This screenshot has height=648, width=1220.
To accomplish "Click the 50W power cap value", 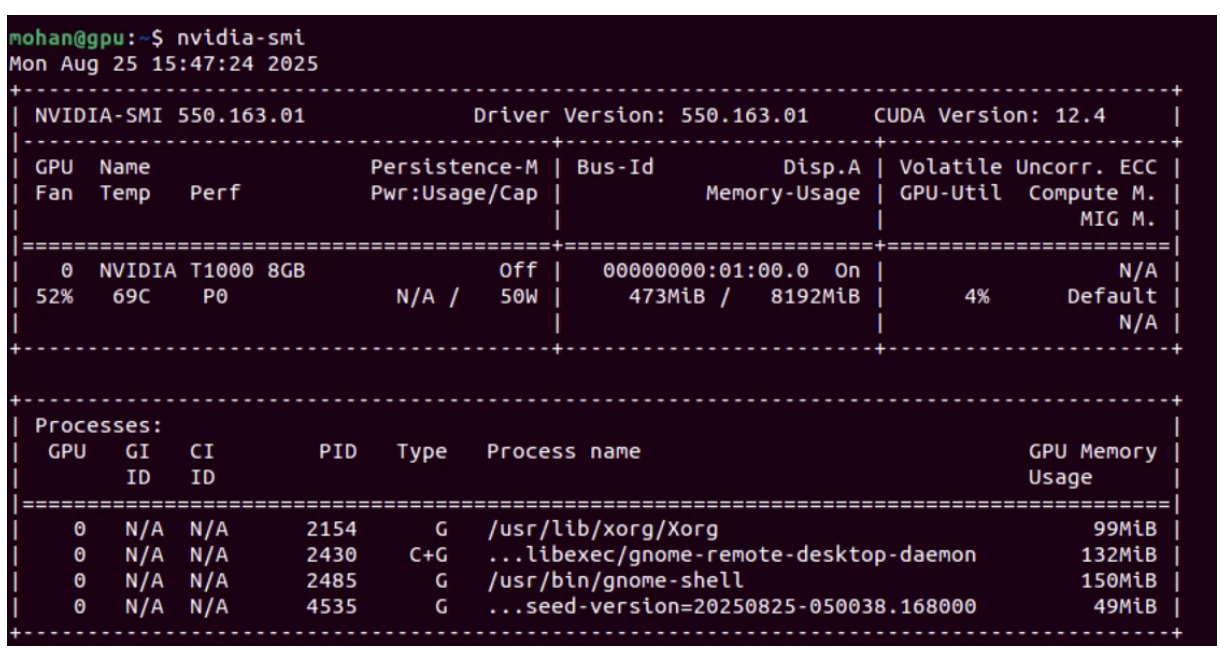I will (x=518, y=296).
